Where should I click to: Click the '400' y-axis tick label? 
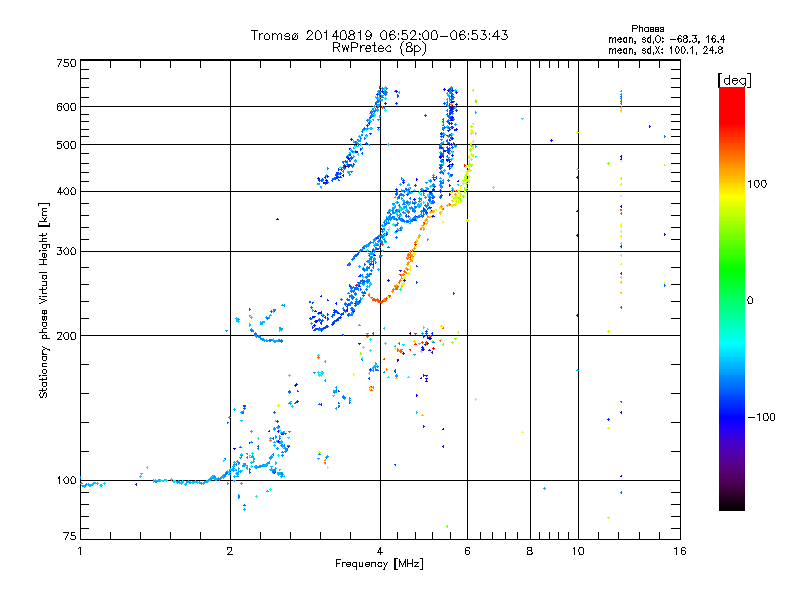[x=66, y=191]
